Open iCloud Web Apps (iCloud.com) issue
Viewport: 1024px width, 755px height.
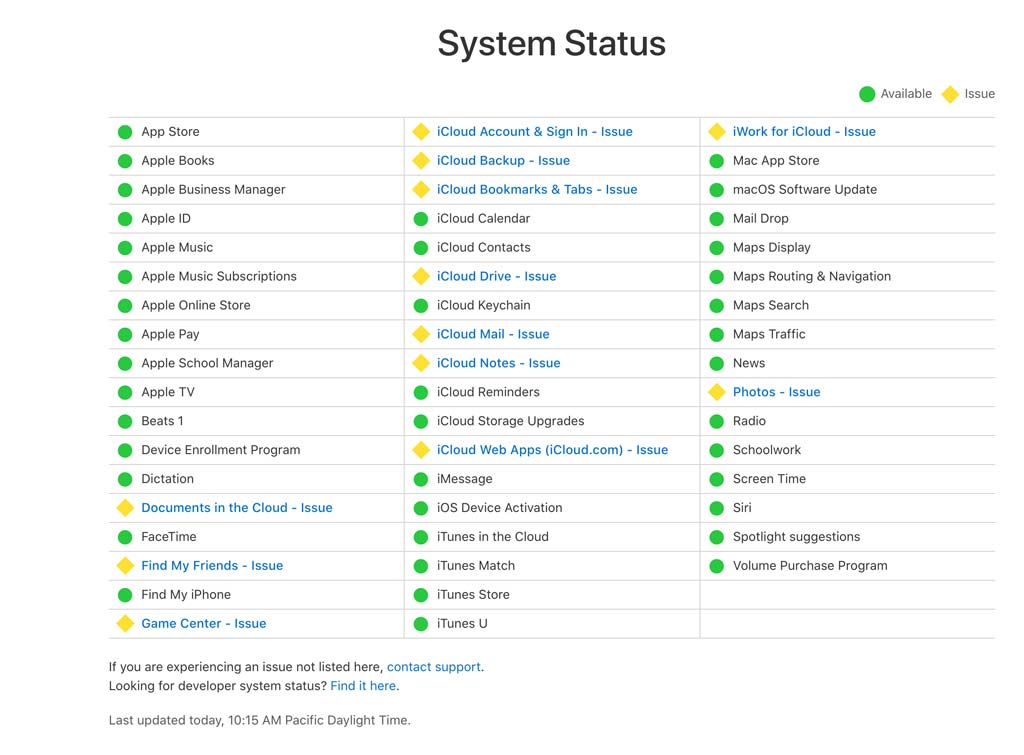(552, 450)
